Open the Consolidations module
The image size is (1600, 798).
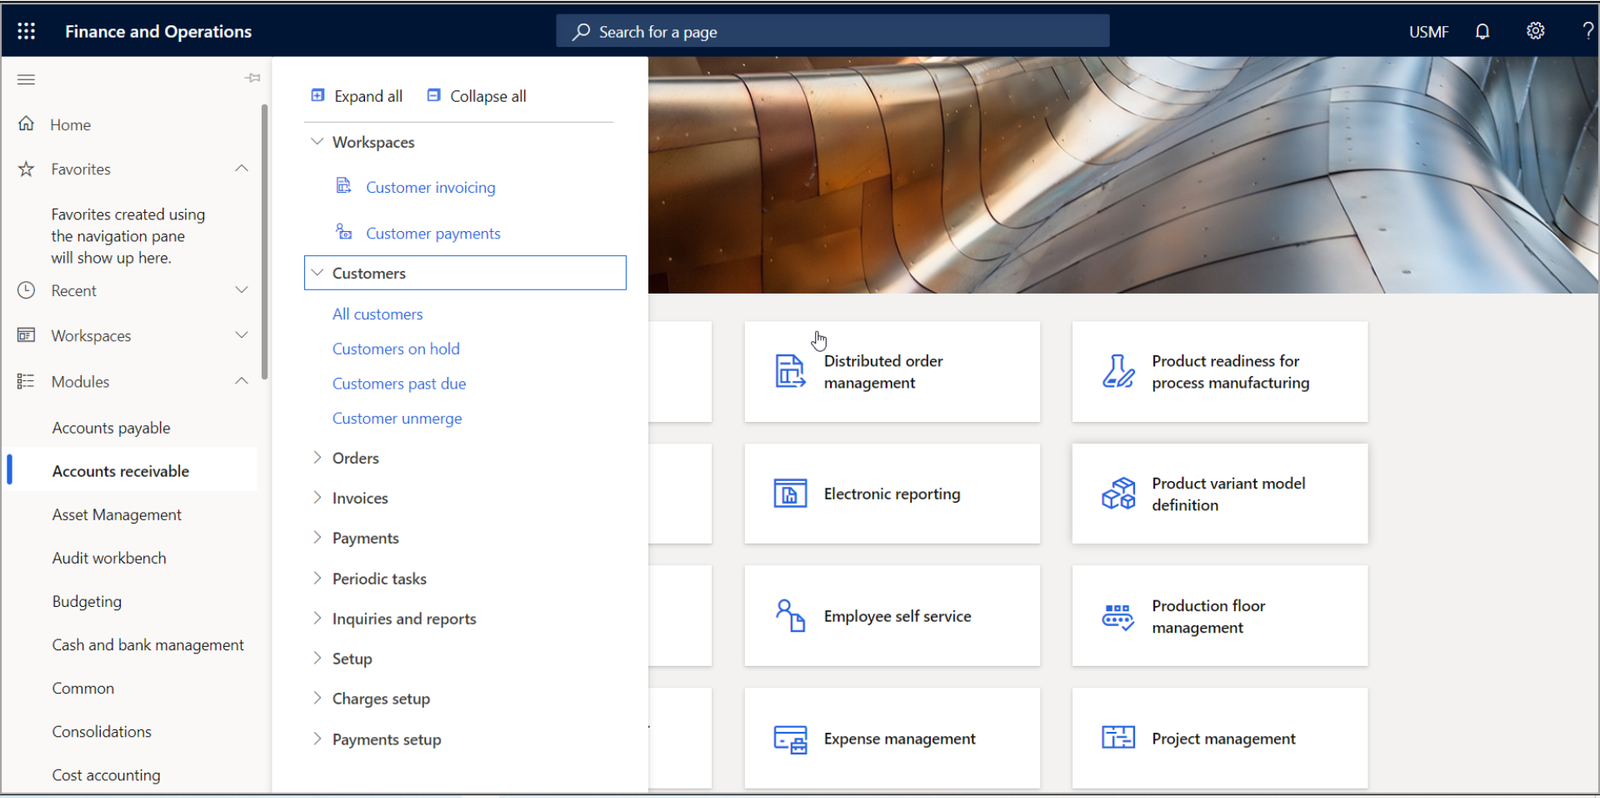click(x=102, y=732)
